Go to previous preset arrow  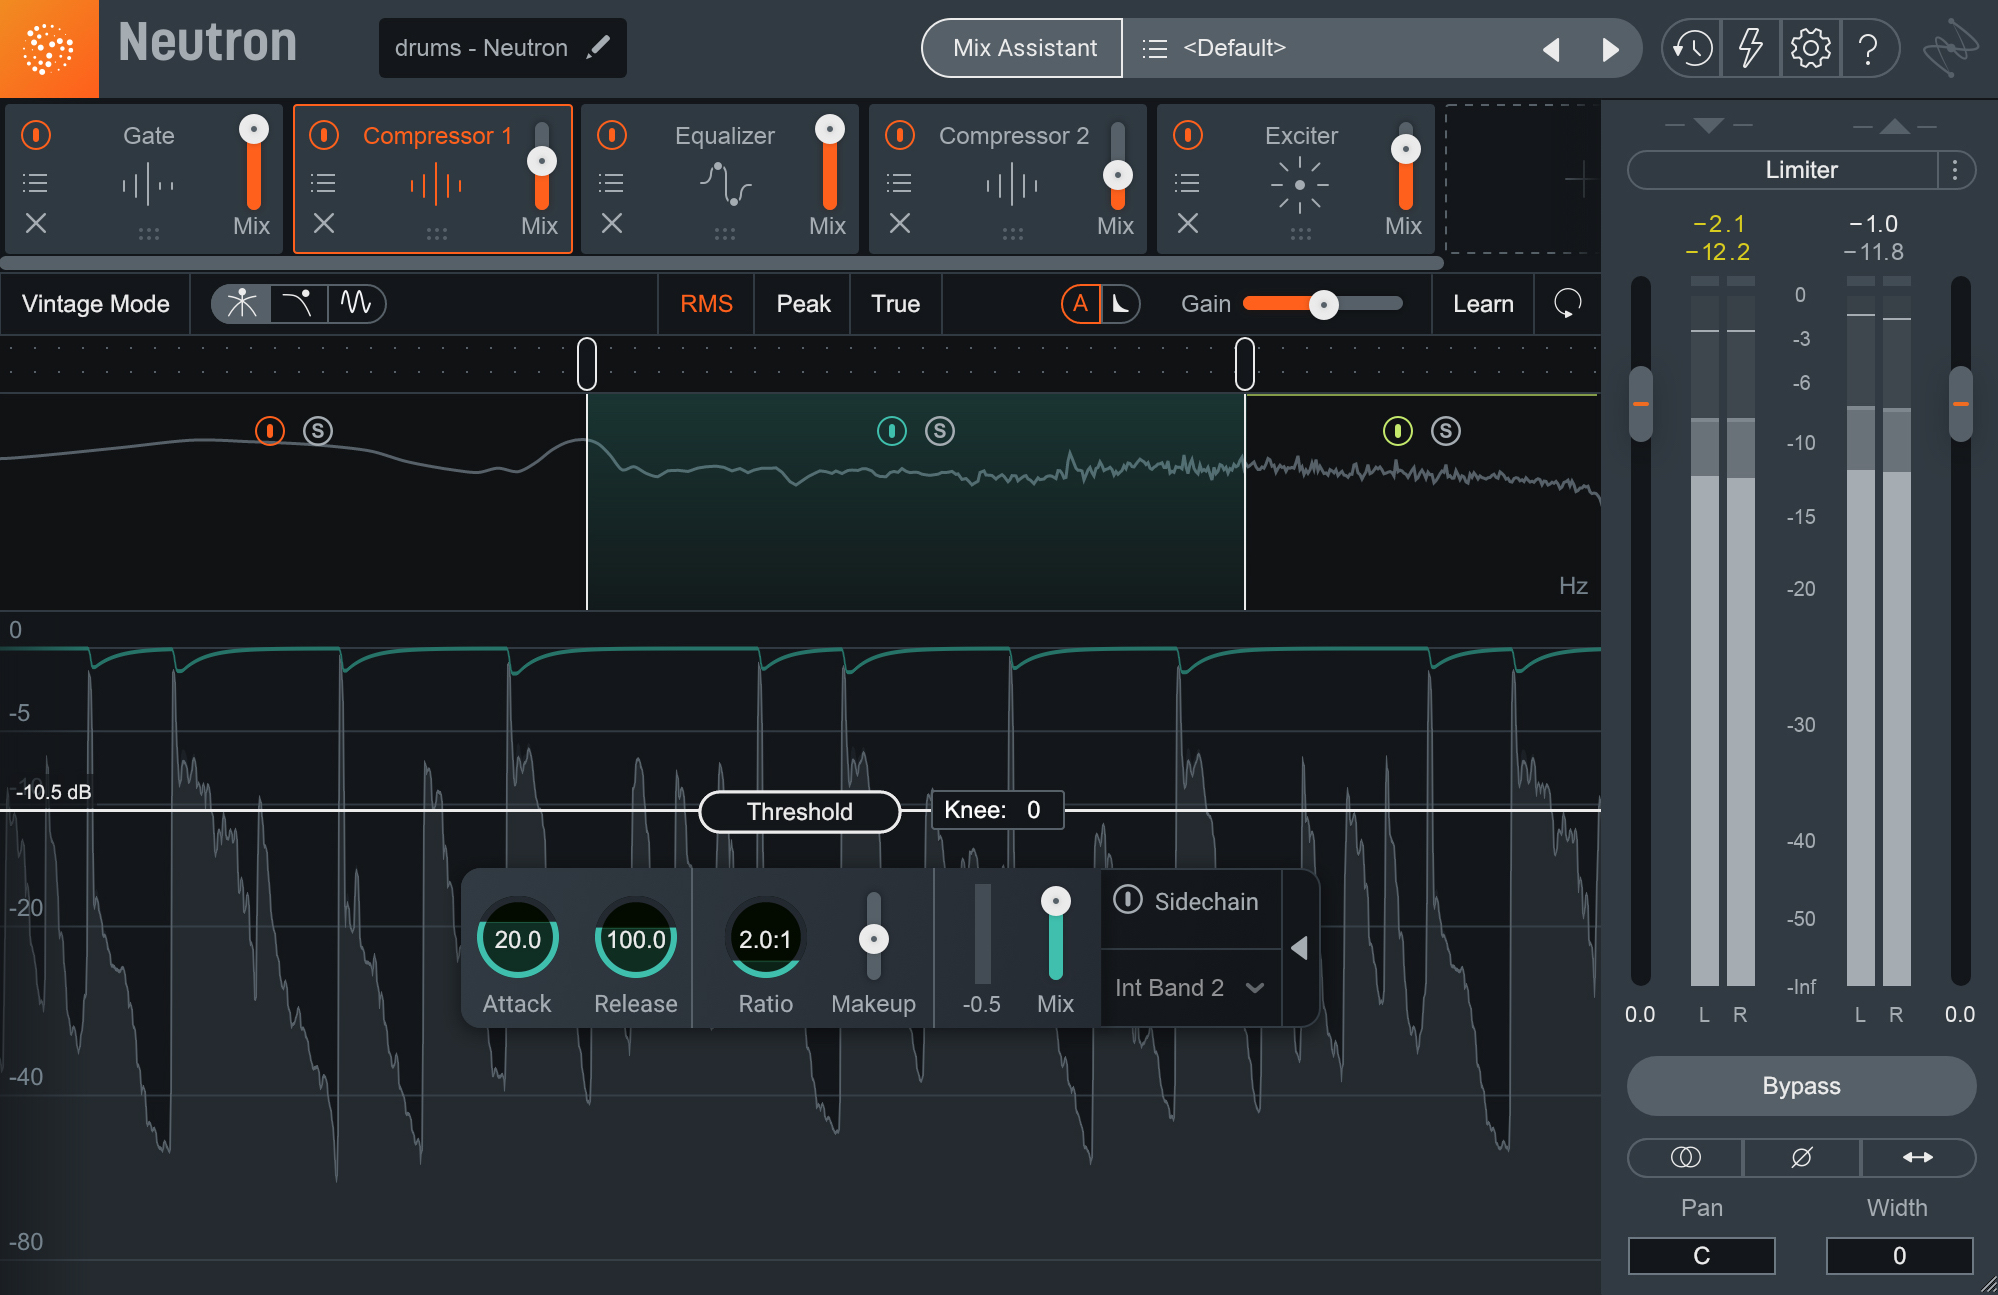click(x=1552, y=49)
